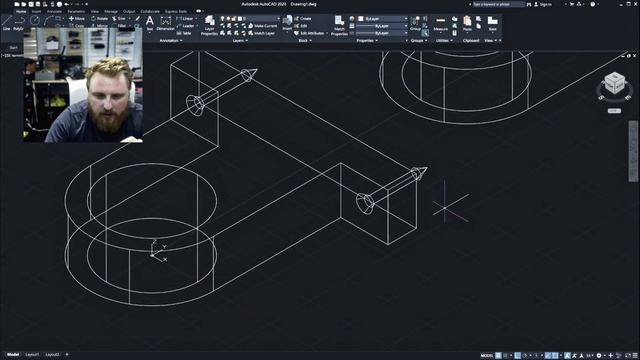Expand the Annotation panel

pyautogui.click(x=171, y=40)
